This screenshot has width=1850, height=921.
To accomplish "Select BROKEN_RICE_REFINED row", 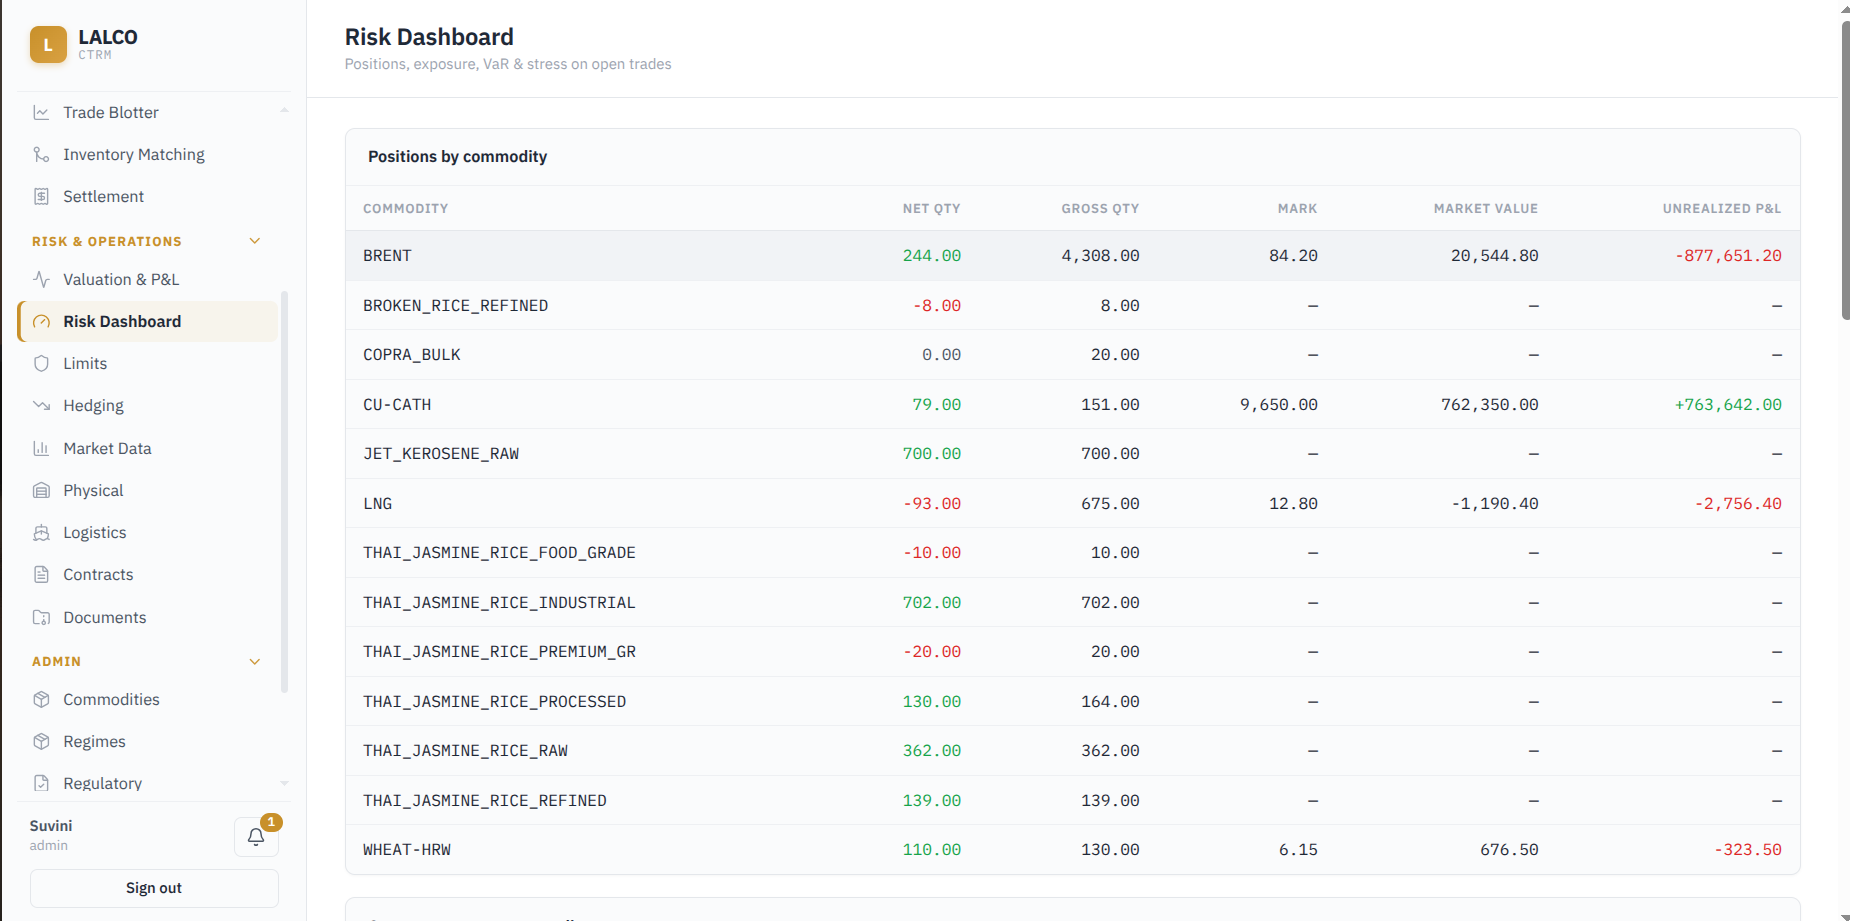I will [1072, 306].
